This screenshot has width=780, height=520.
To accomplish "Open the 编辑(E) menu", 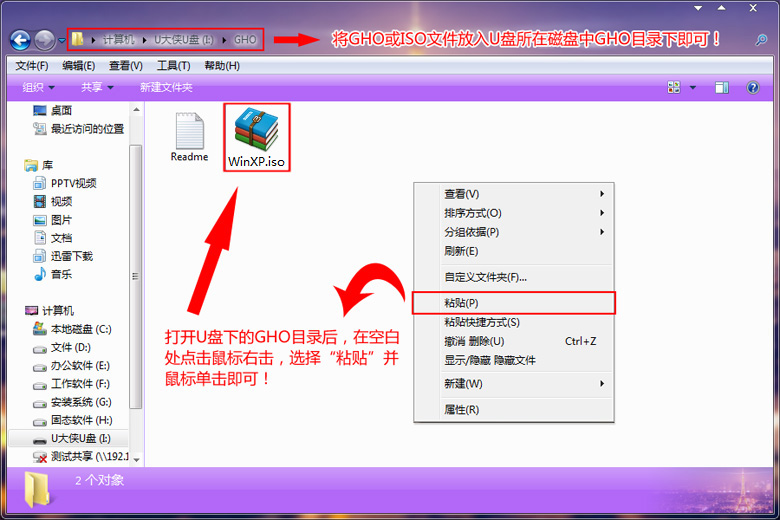I will point(79,66).
